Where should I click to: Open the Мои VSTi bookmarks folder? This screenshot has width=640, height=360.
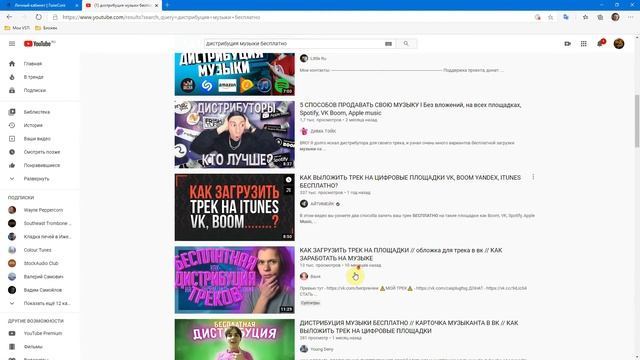(17, 28)
